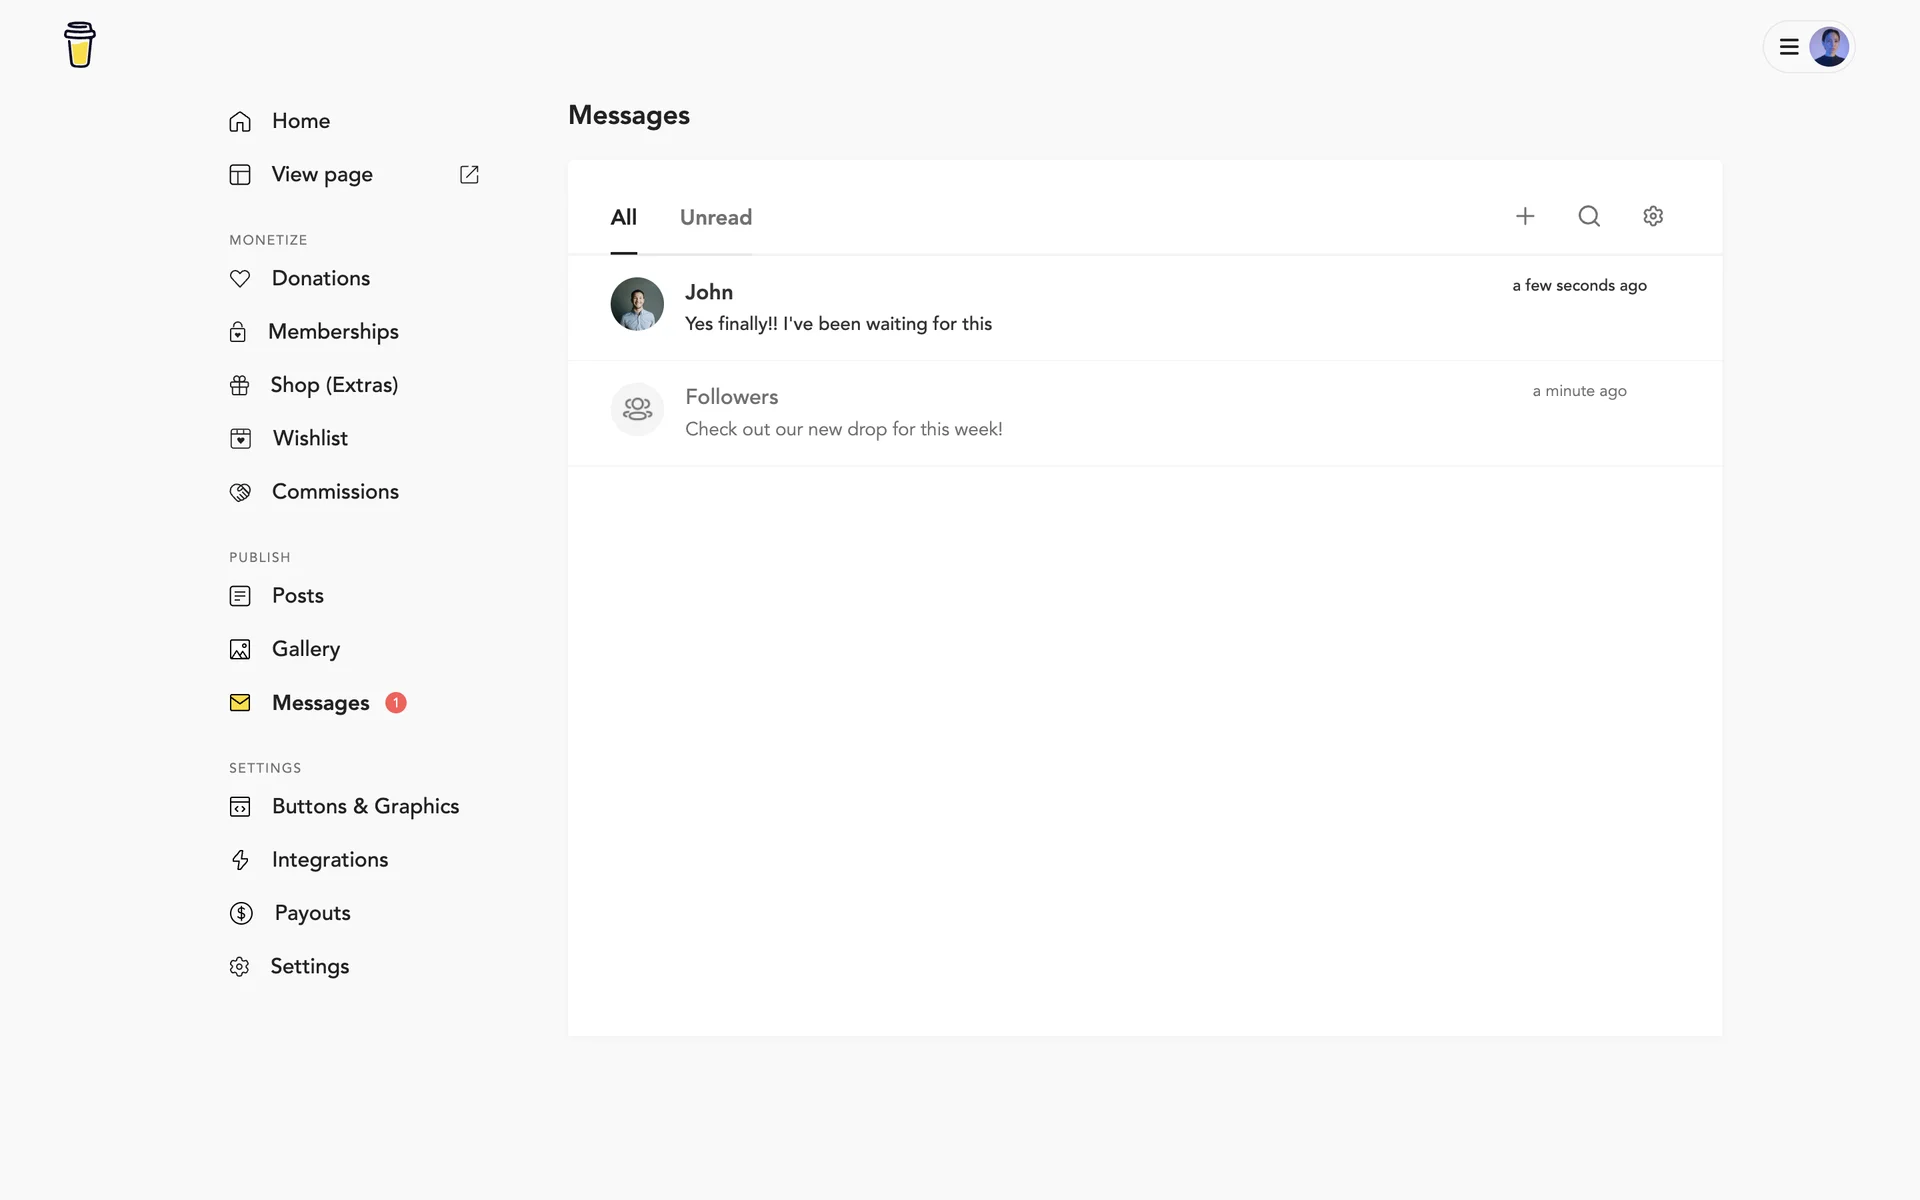Open Buttons & Graphics settings
This screenshot has width=1920, height=1200.
(364, 807)
